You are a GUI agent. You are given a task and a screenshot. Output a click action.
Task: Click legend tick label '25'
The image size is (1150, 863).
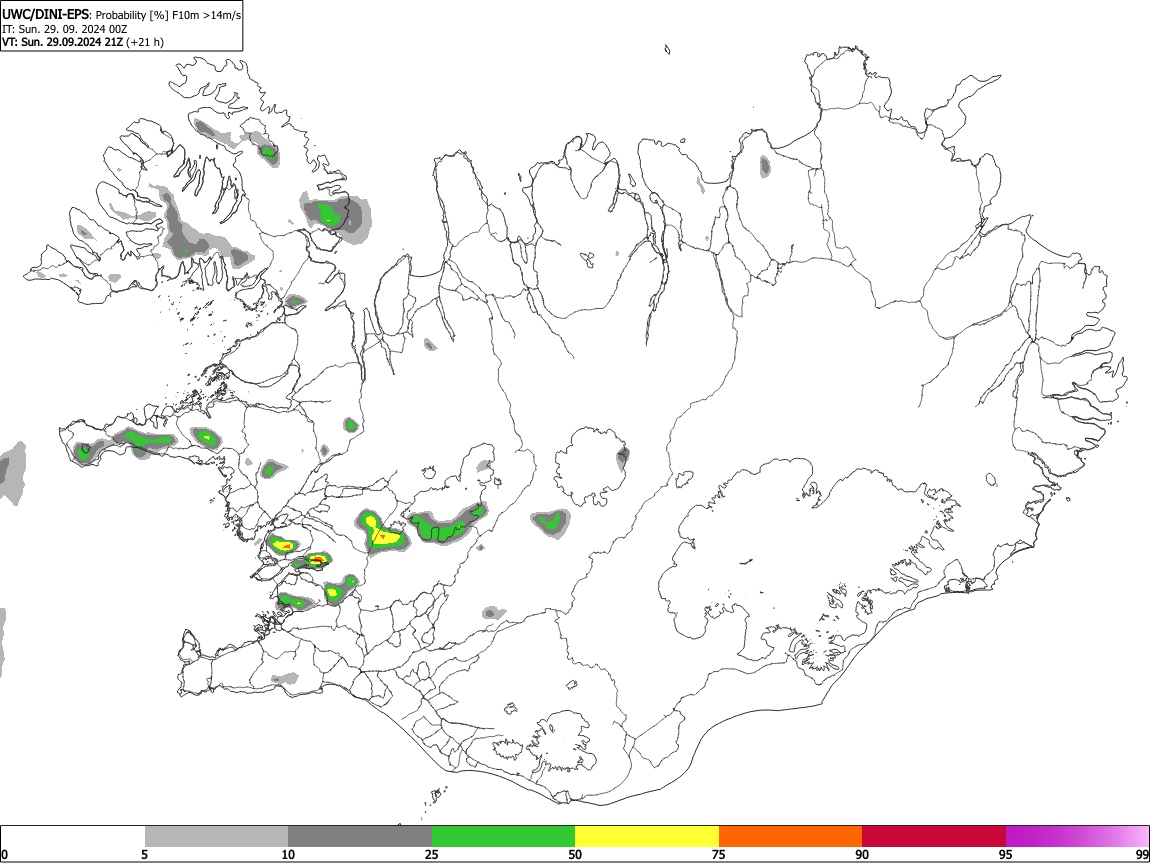tap(432, 854)
